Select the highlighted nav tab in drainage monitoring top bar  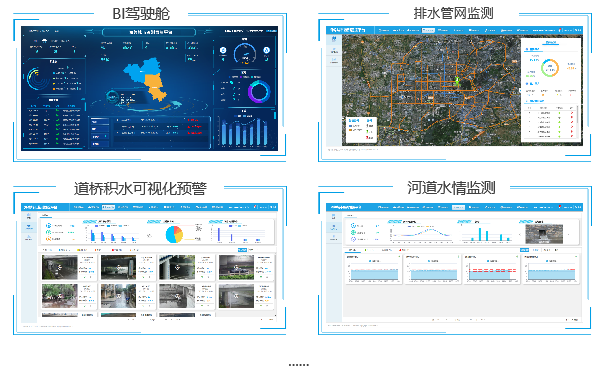428,30
